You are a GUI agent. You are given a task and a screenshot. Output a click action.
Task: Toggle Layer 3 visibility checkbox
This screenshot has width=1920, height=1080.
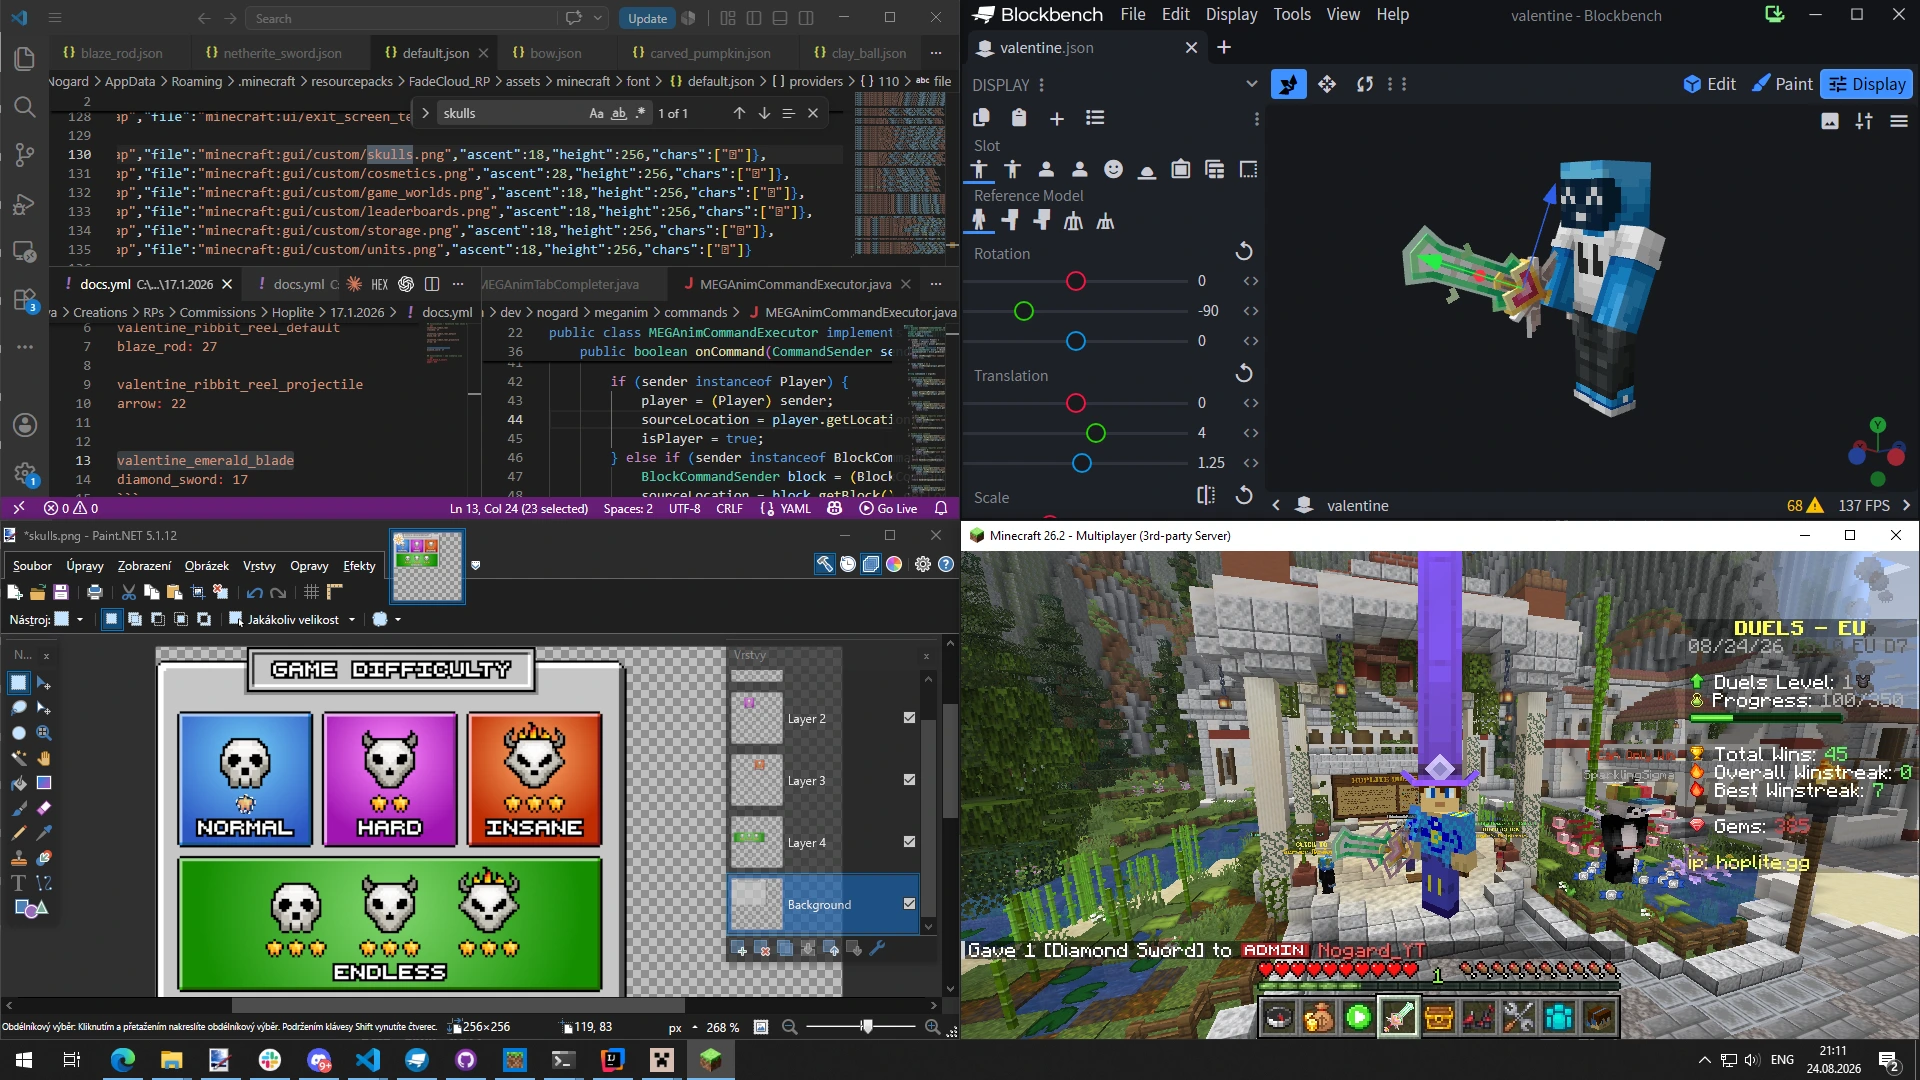(x=909, y=779)
